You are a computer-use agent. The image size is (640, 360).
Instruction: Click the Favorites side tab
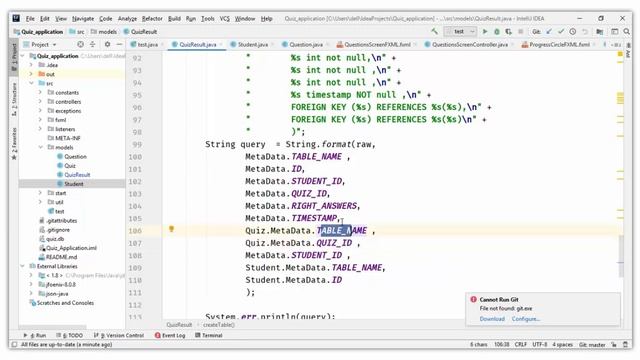14,144
